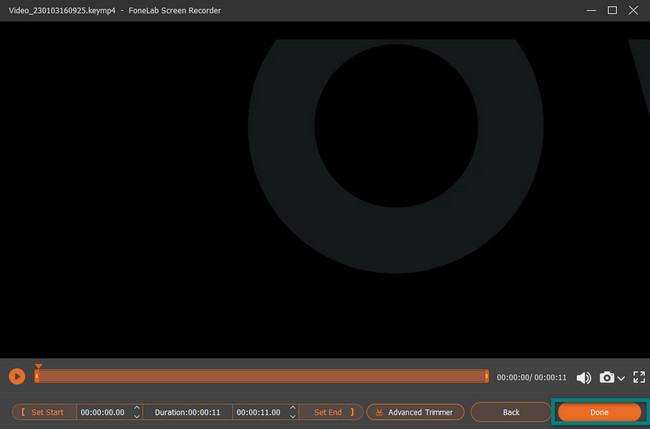This screenshot has height=429, width=650.
Task: Click the Set Start button
Action: (x=44, y=412)
